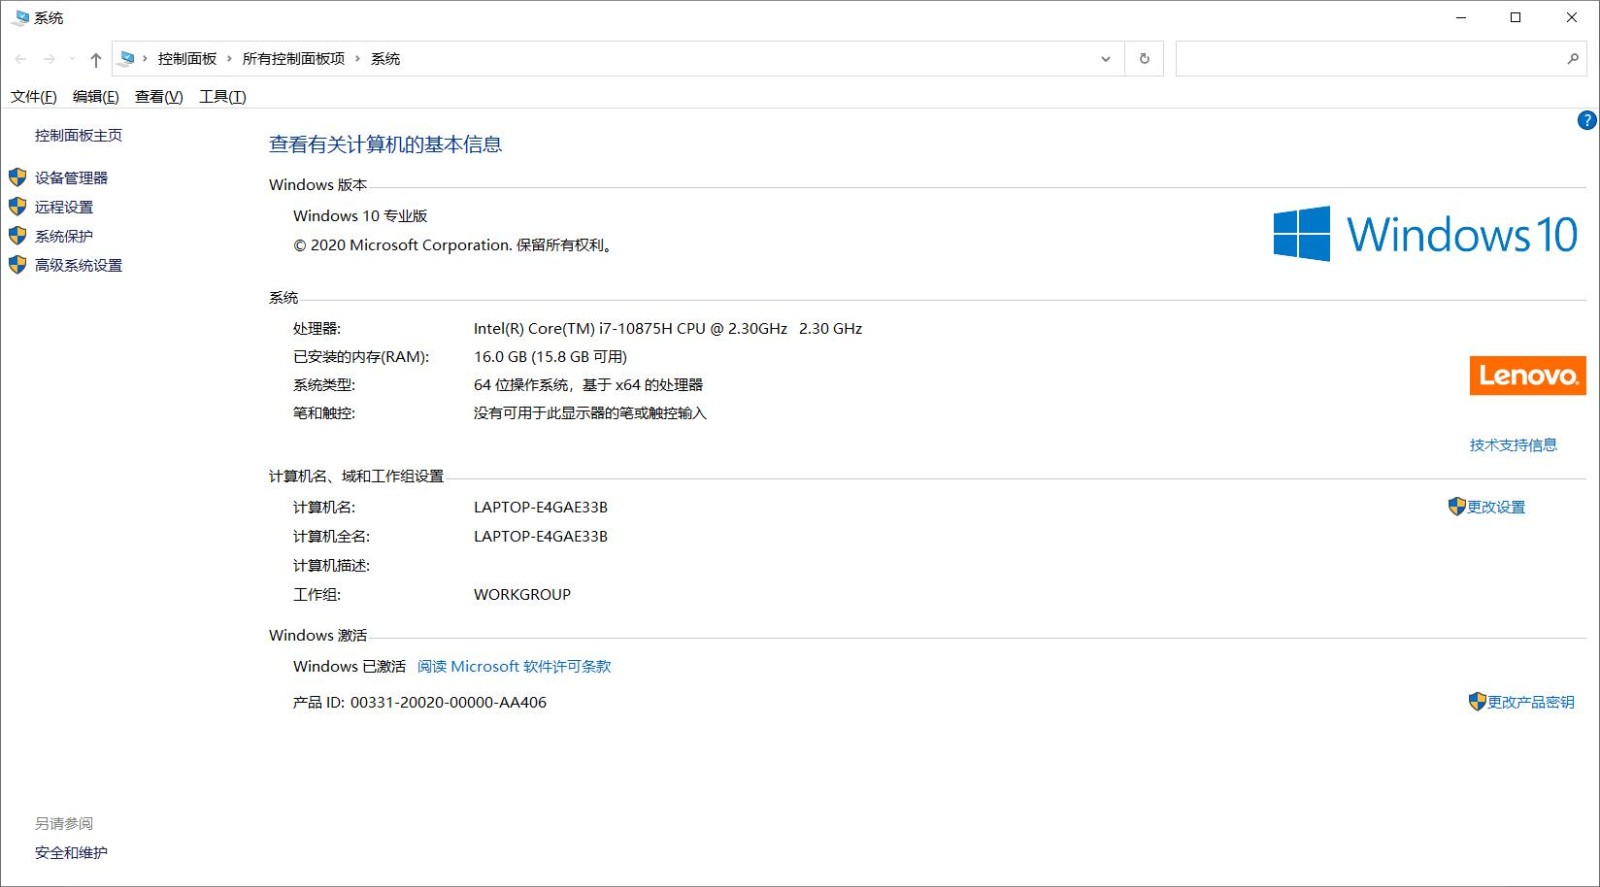The image size is (1600, 887).
Task: Click shield icon beside 设备管理器
Action: [x=17, y=177]
